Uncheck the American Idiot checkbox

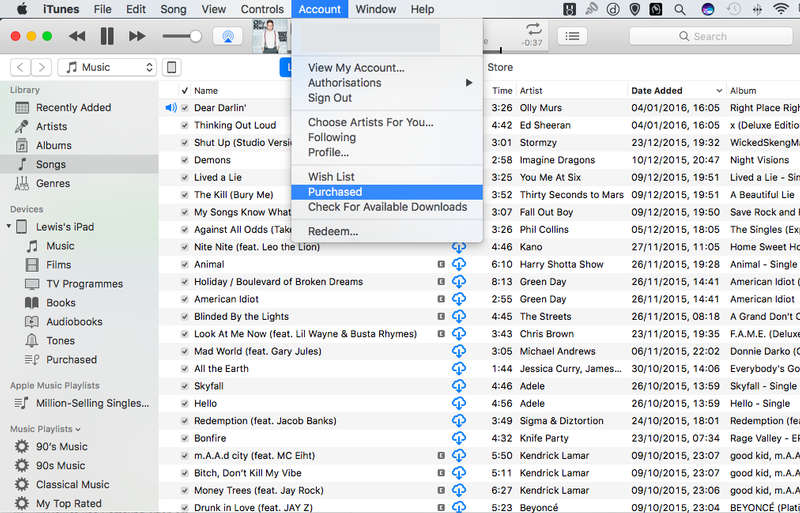185,299
